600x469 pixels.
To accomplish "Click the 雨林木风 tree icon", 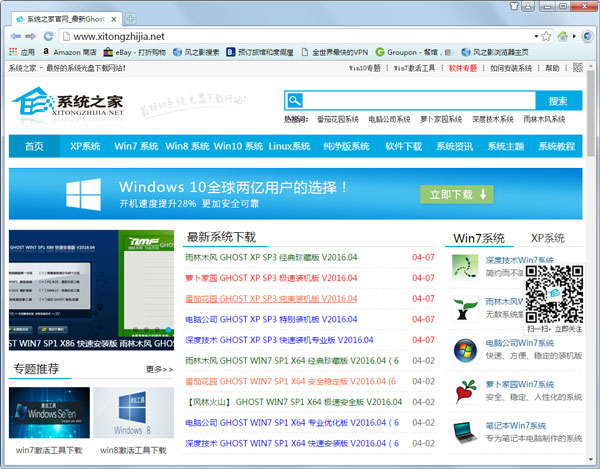I will point(465,308).
